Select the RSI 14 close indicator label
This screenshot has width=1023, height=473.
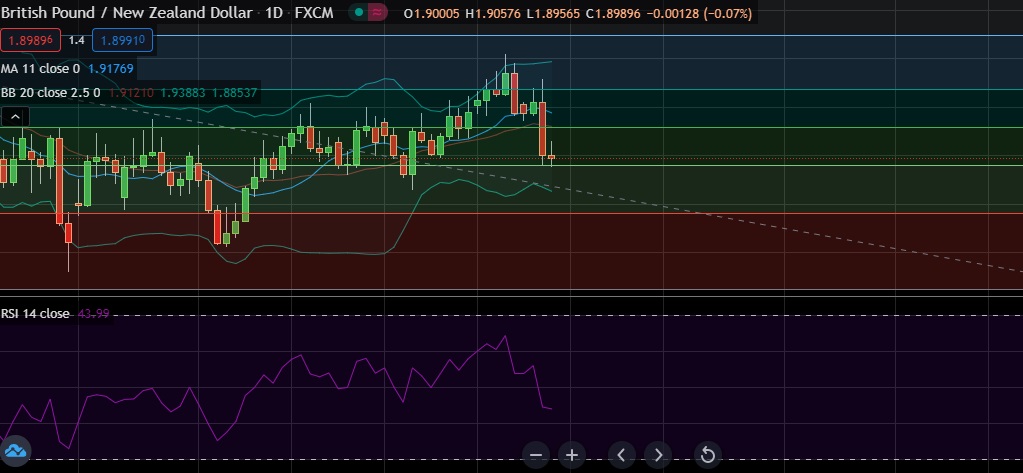[35, 314]
